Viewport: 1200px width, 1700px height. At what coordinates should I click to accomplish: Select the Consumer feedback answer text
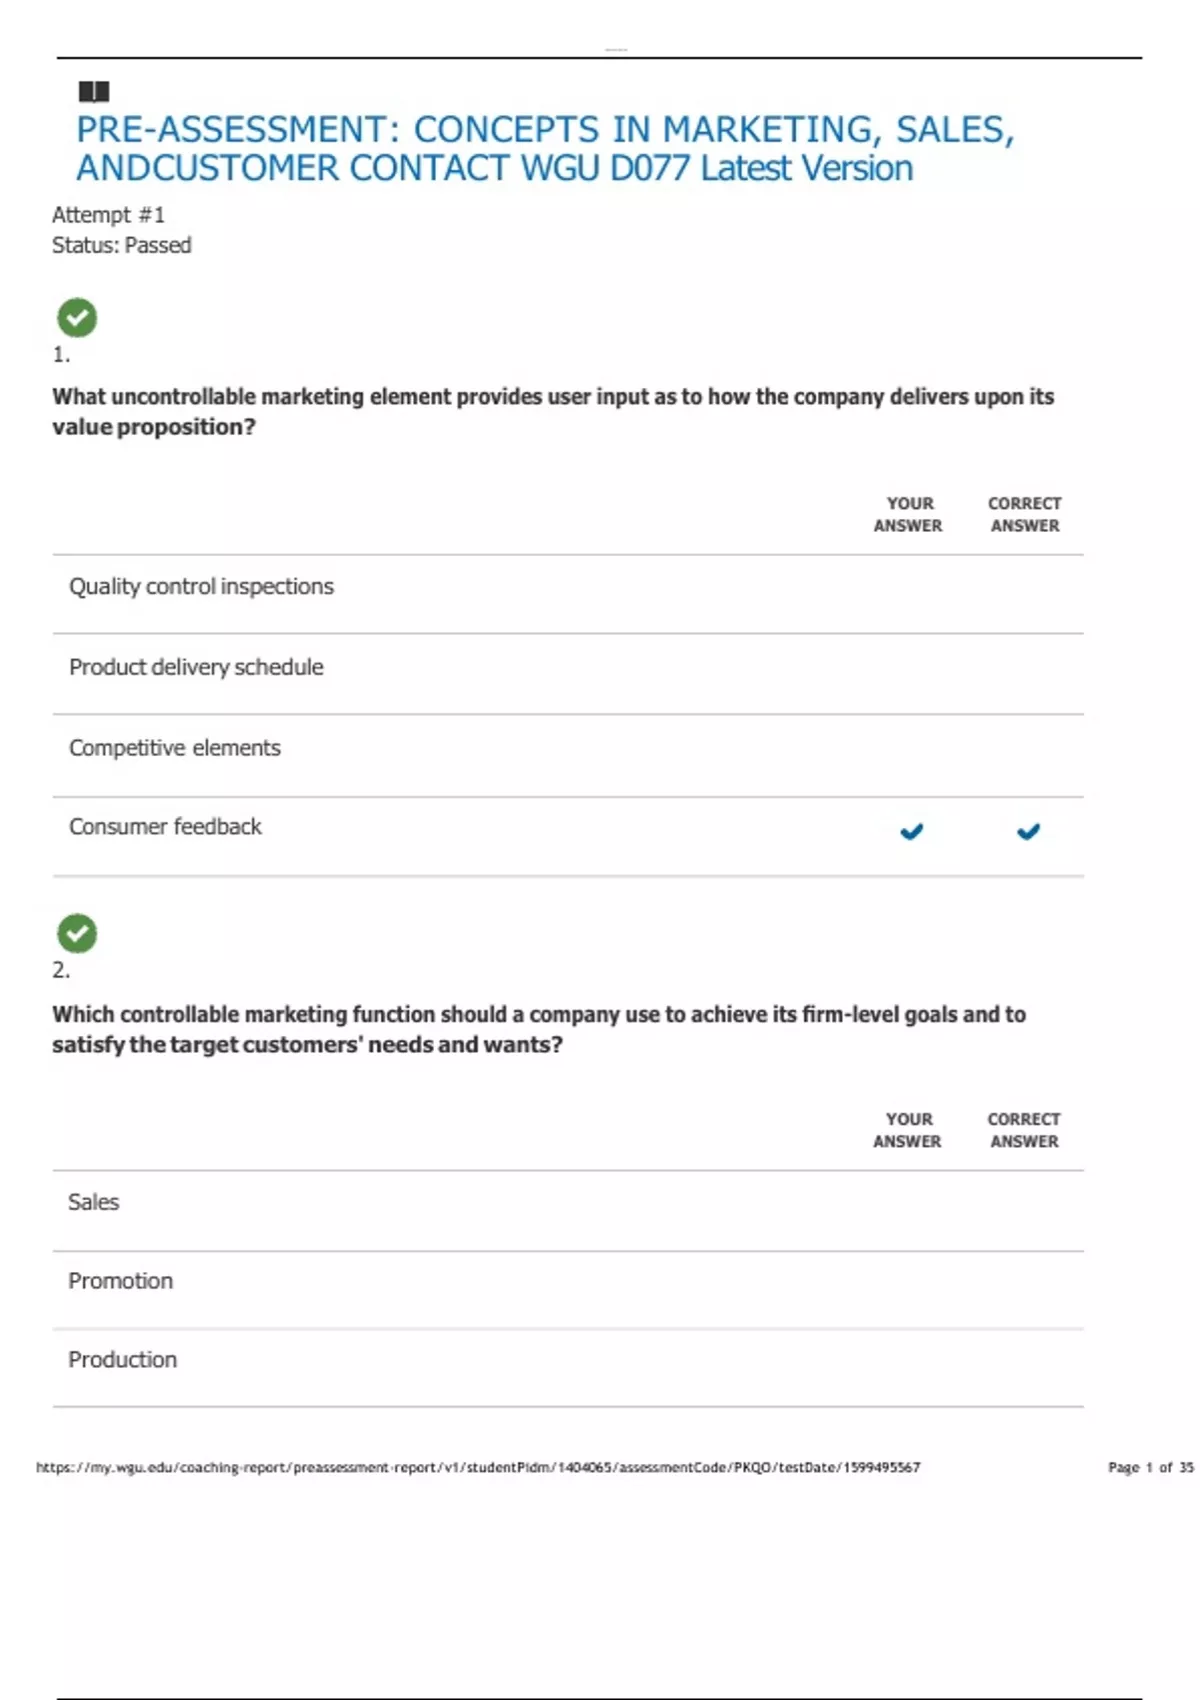(x=165, y=827)
